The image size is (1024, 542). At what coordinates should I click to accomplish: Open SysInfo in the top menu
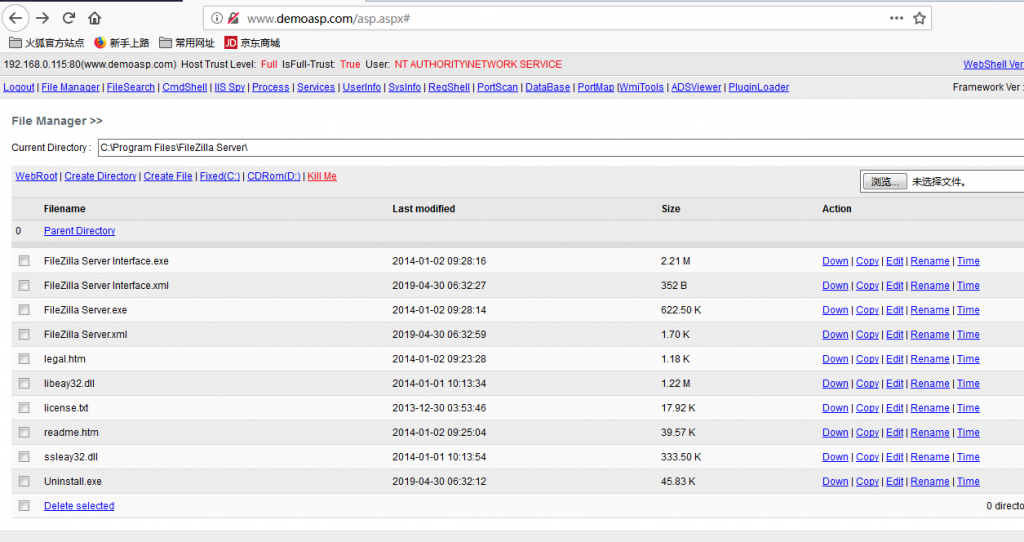404,87
